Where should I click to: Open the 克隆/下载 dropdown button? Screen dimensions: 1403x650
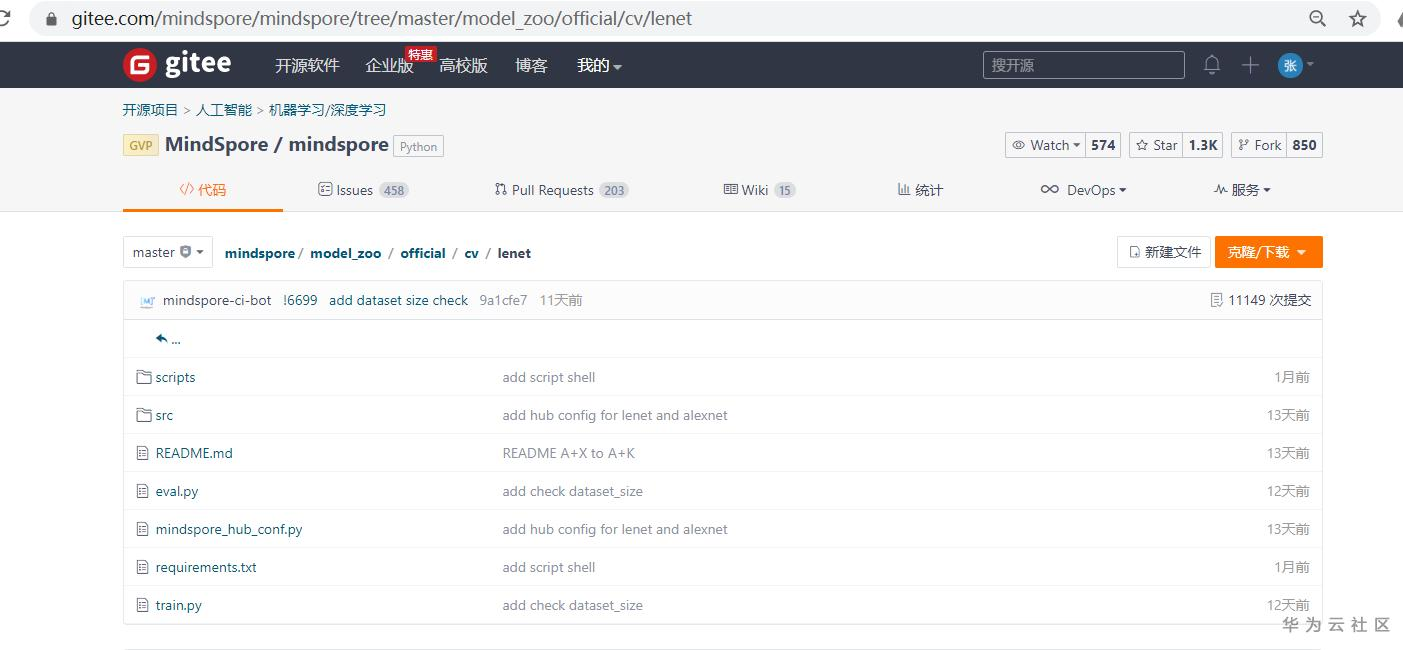1268,252
